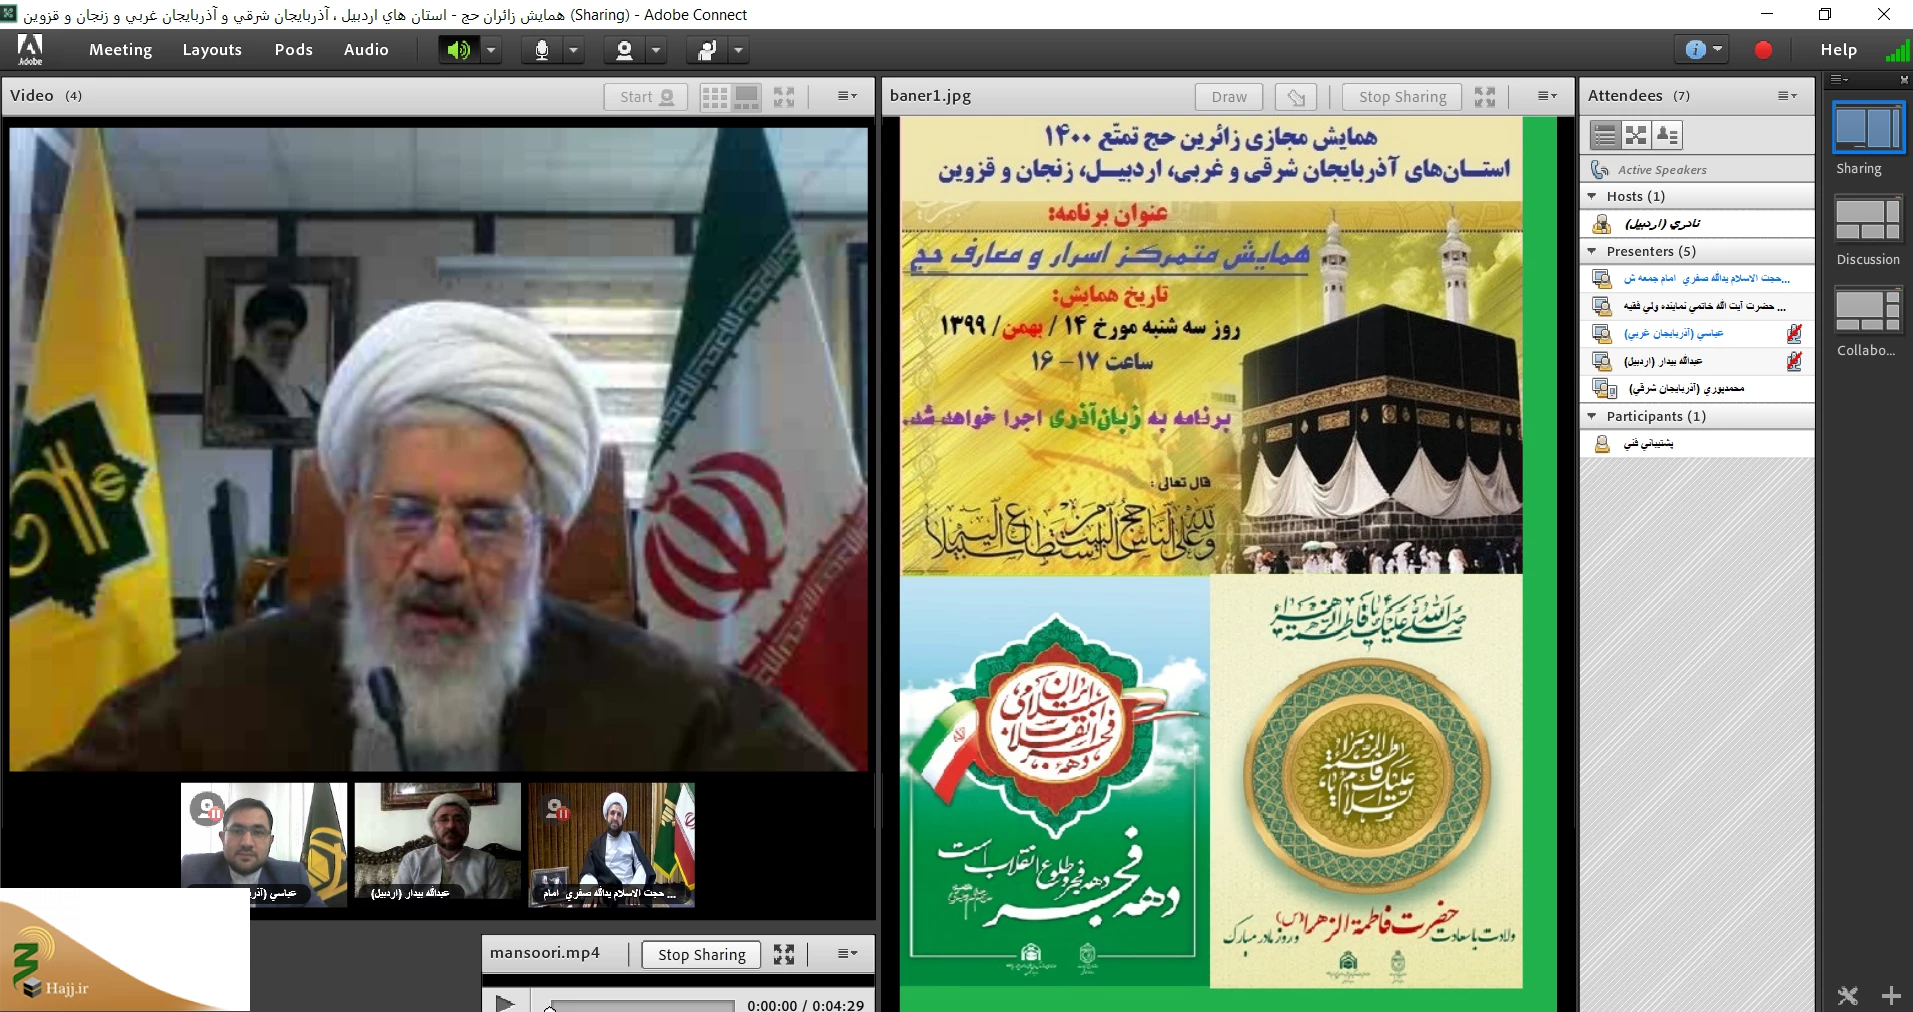The height and width of the screenshot is (1012, 1913).
Task: Click Start webcam button in Video pod
Action: coord(646,97)
